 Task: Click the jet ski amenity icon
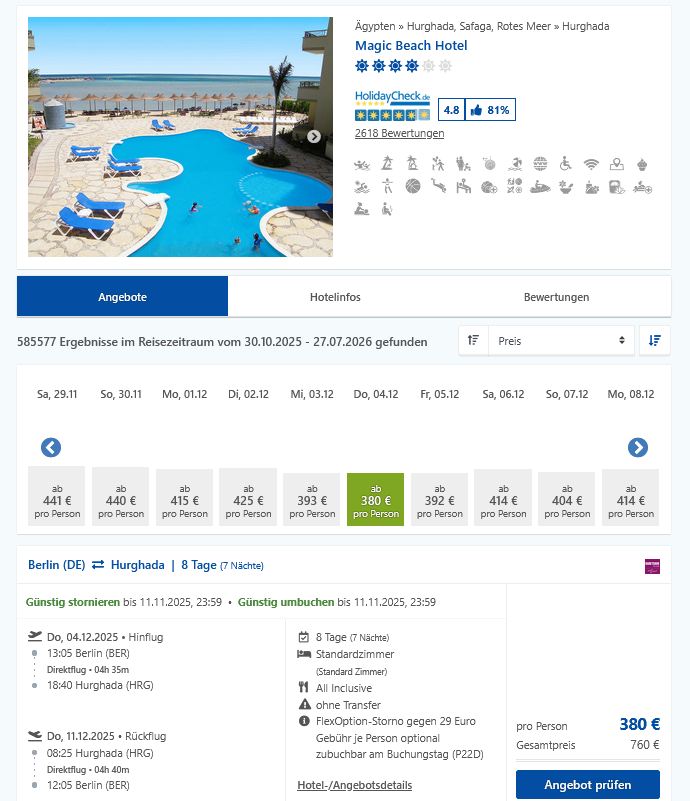[540, 186]
